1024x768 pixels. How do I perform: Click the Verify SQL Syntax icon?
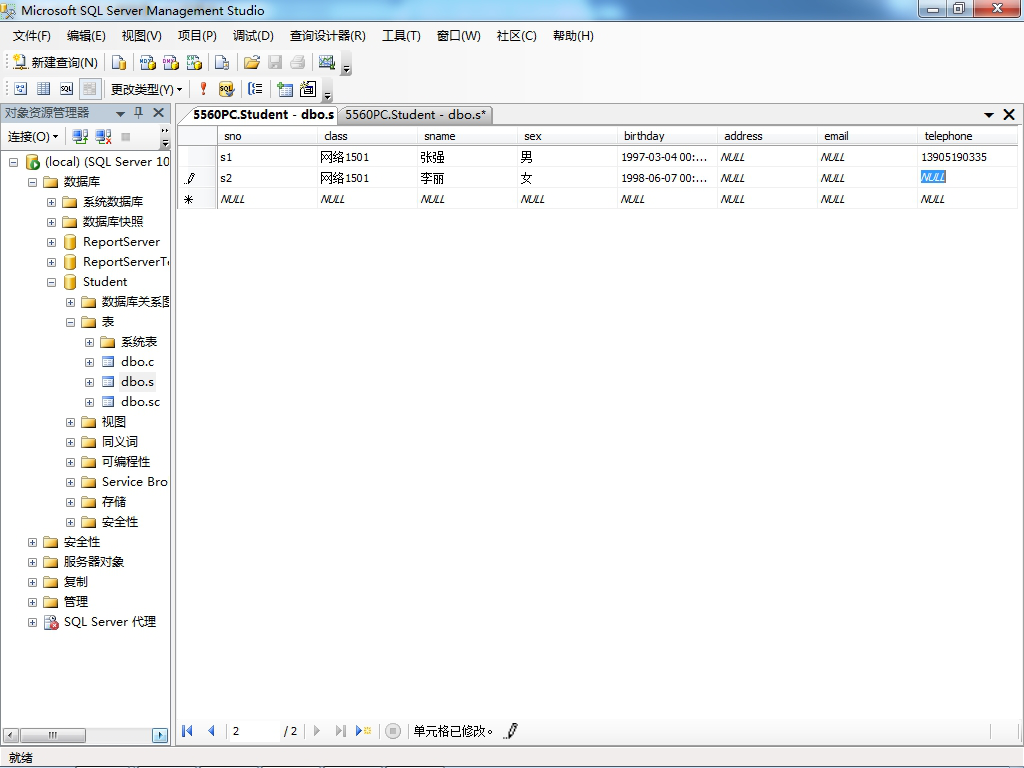[226, 89]
